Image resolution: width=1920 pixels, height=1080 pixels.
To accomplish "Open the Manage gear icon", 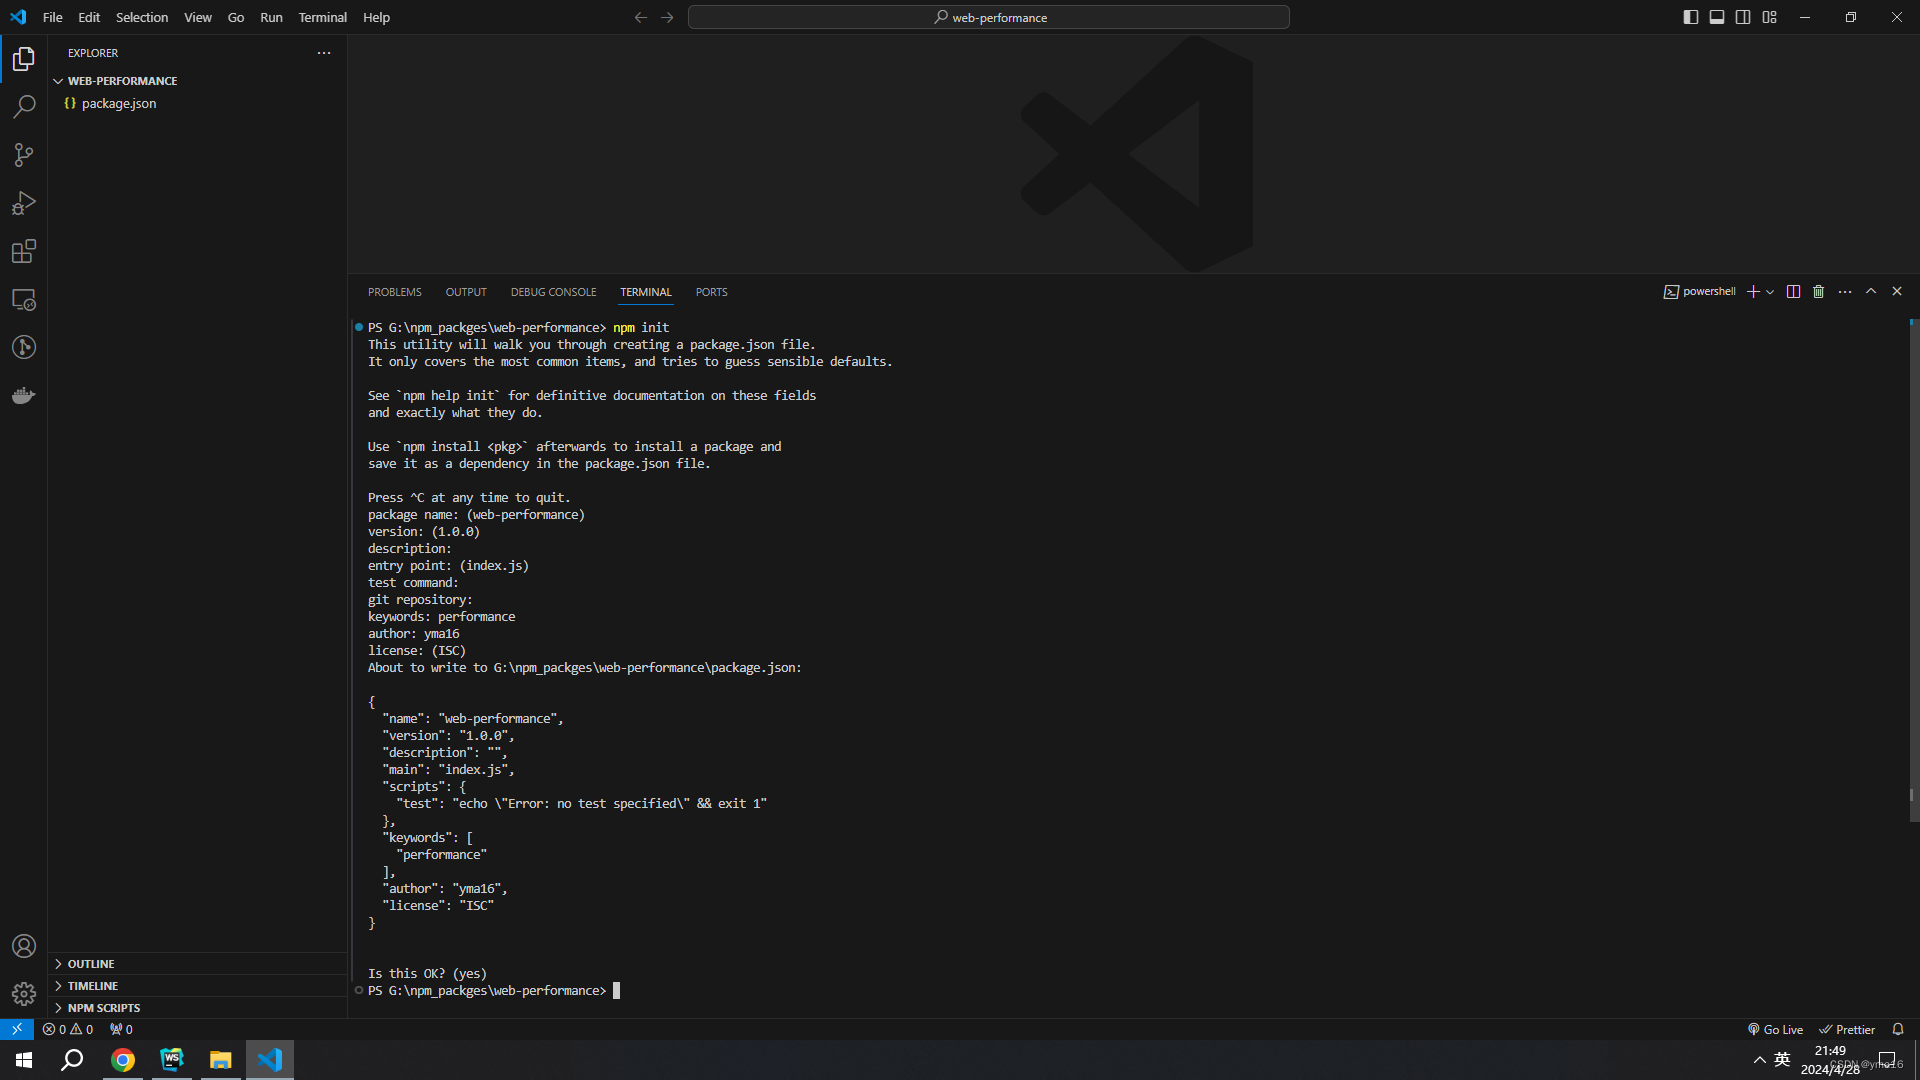I will pyautogui.click(x=24, y=994).
